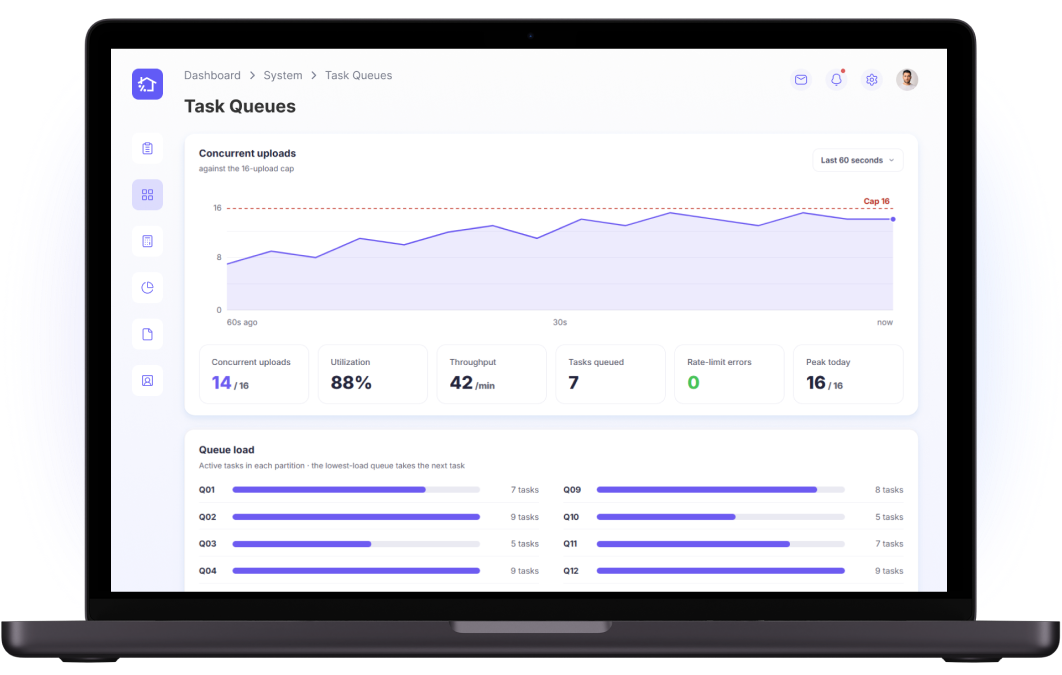The width and height of the screenshot is (1062, 675).
Task: Select the grid dashboard sidebar icon
Action: point(147,195)
